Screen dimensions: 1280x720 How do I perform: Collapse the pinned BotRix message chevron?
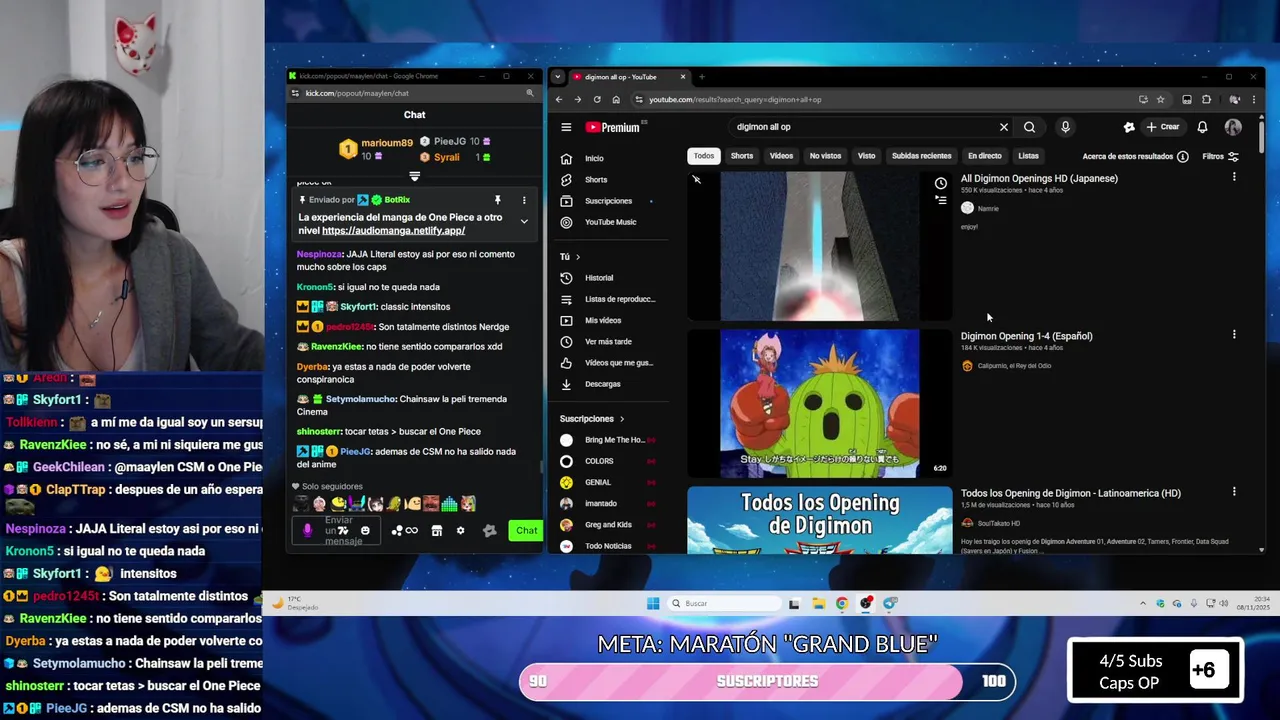(524, 221)
